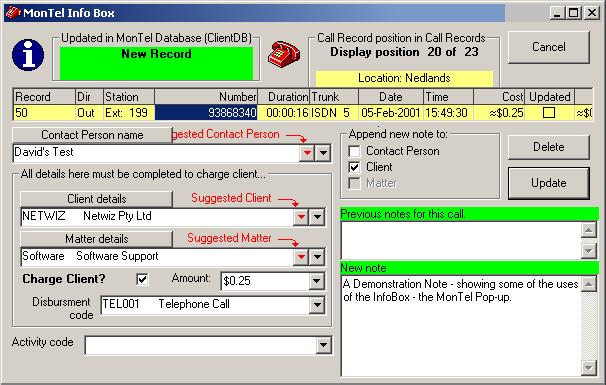Click the Out direction cell
Image resolution: width=606 pixels, height=385 pixels.
tap(89, 113)
